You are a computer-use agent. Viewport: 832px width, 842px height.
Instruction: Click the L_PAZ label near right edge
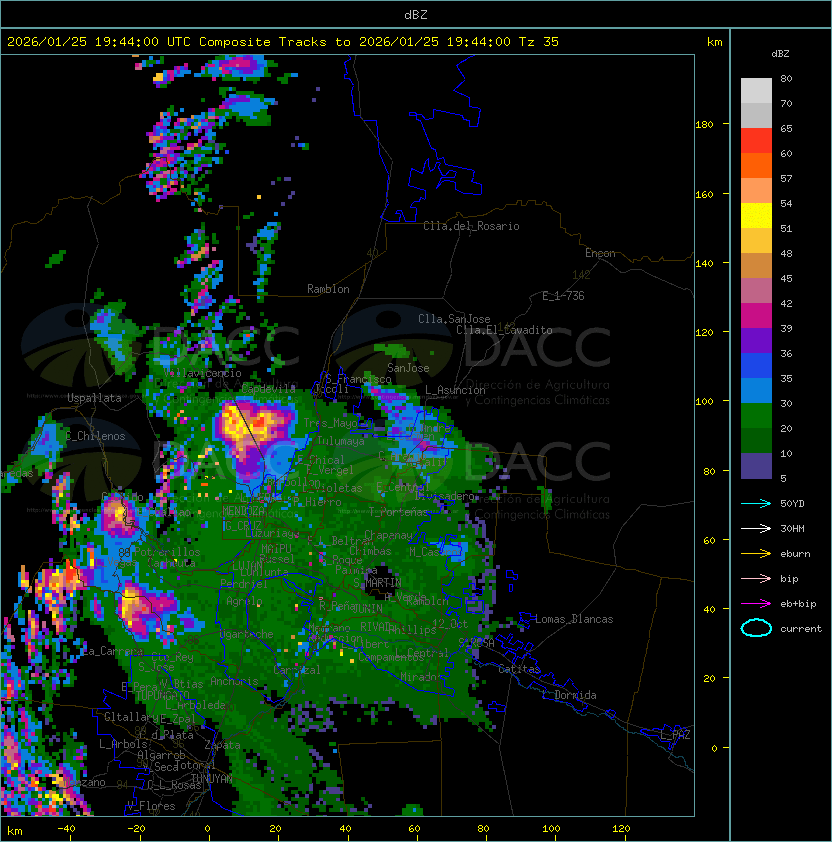click(675, 735)
